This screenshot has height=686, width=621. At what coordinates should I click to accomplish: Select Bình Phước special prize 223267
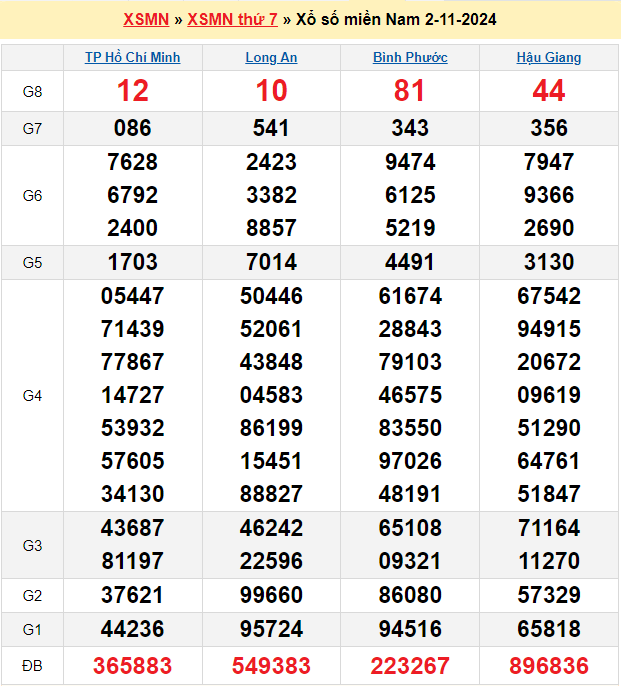[x=410, y=665]
